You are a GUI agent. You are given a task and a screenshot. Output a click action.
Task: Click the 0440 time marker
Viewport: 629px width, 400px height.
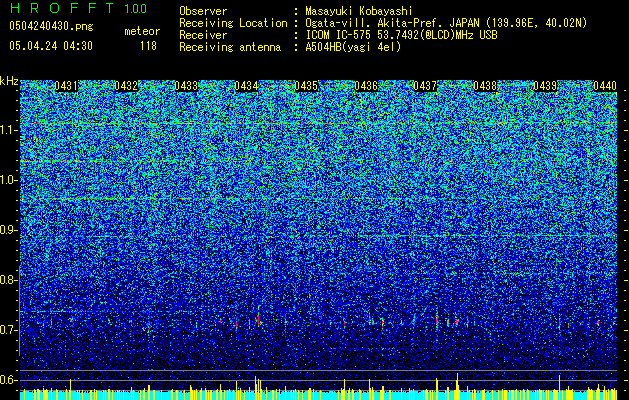605,86
